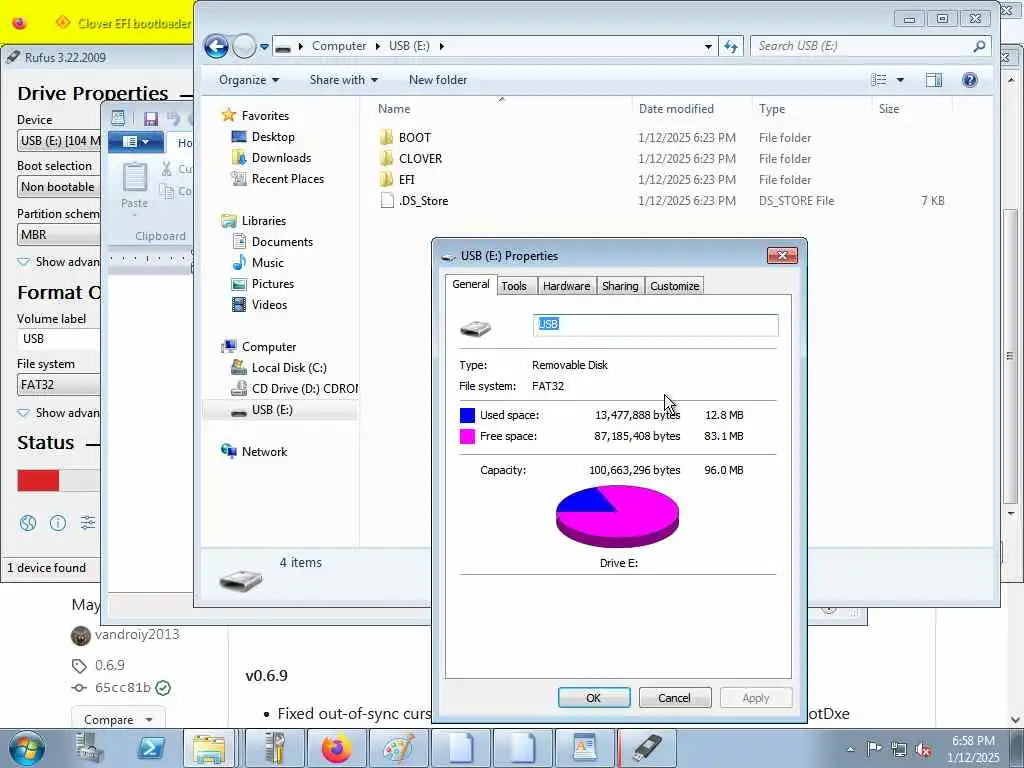Open recent locations dropdown beside navigation arrows
1024x768 pixels.
pos(264,46)
